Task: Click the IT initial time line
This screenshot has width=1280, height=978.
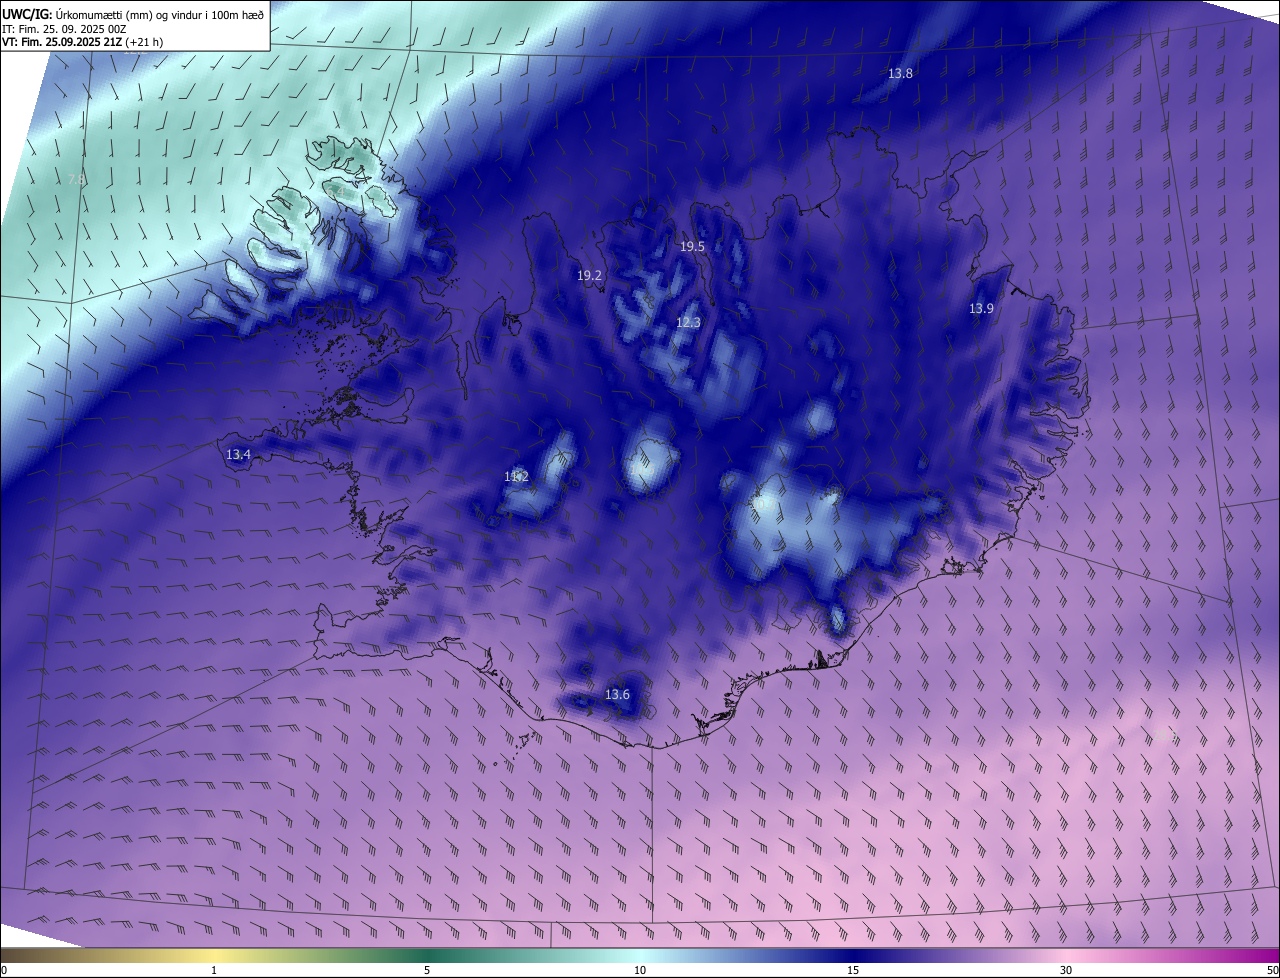Action: 63,28
